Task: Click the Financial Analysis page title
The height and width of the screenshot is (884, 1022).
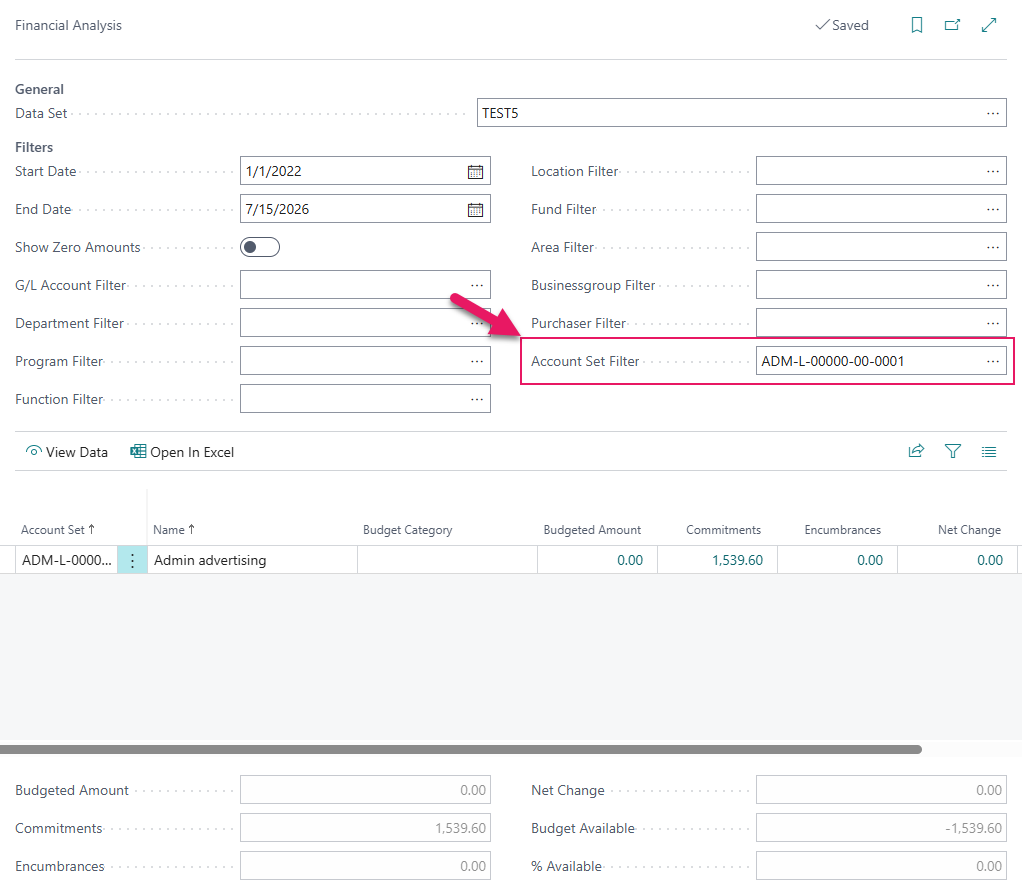Action: click(68, 25)
